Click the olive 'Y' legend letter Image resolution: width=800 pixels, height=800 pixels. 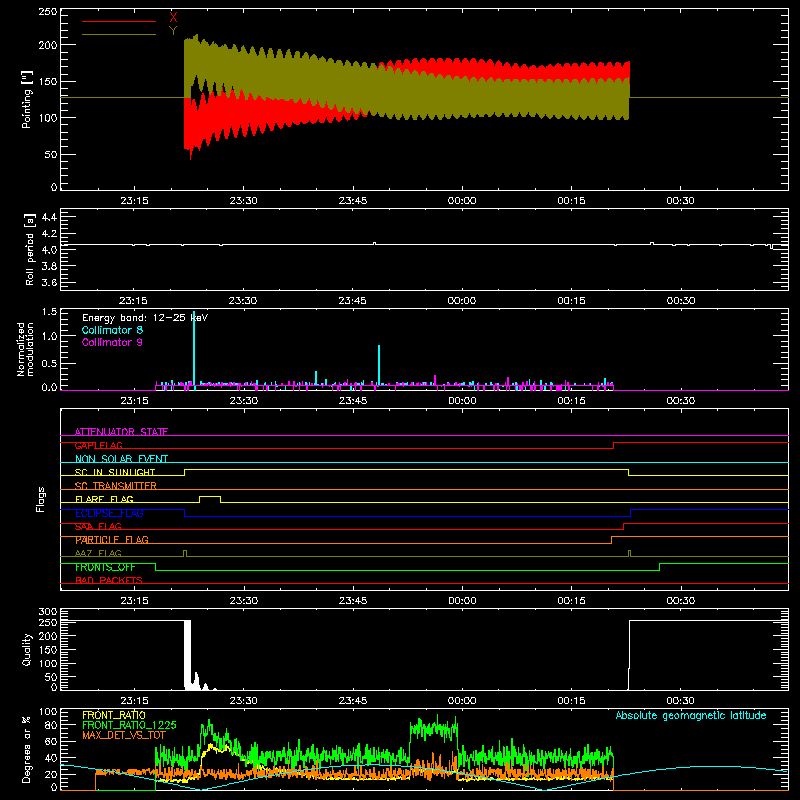click(173, 31)
